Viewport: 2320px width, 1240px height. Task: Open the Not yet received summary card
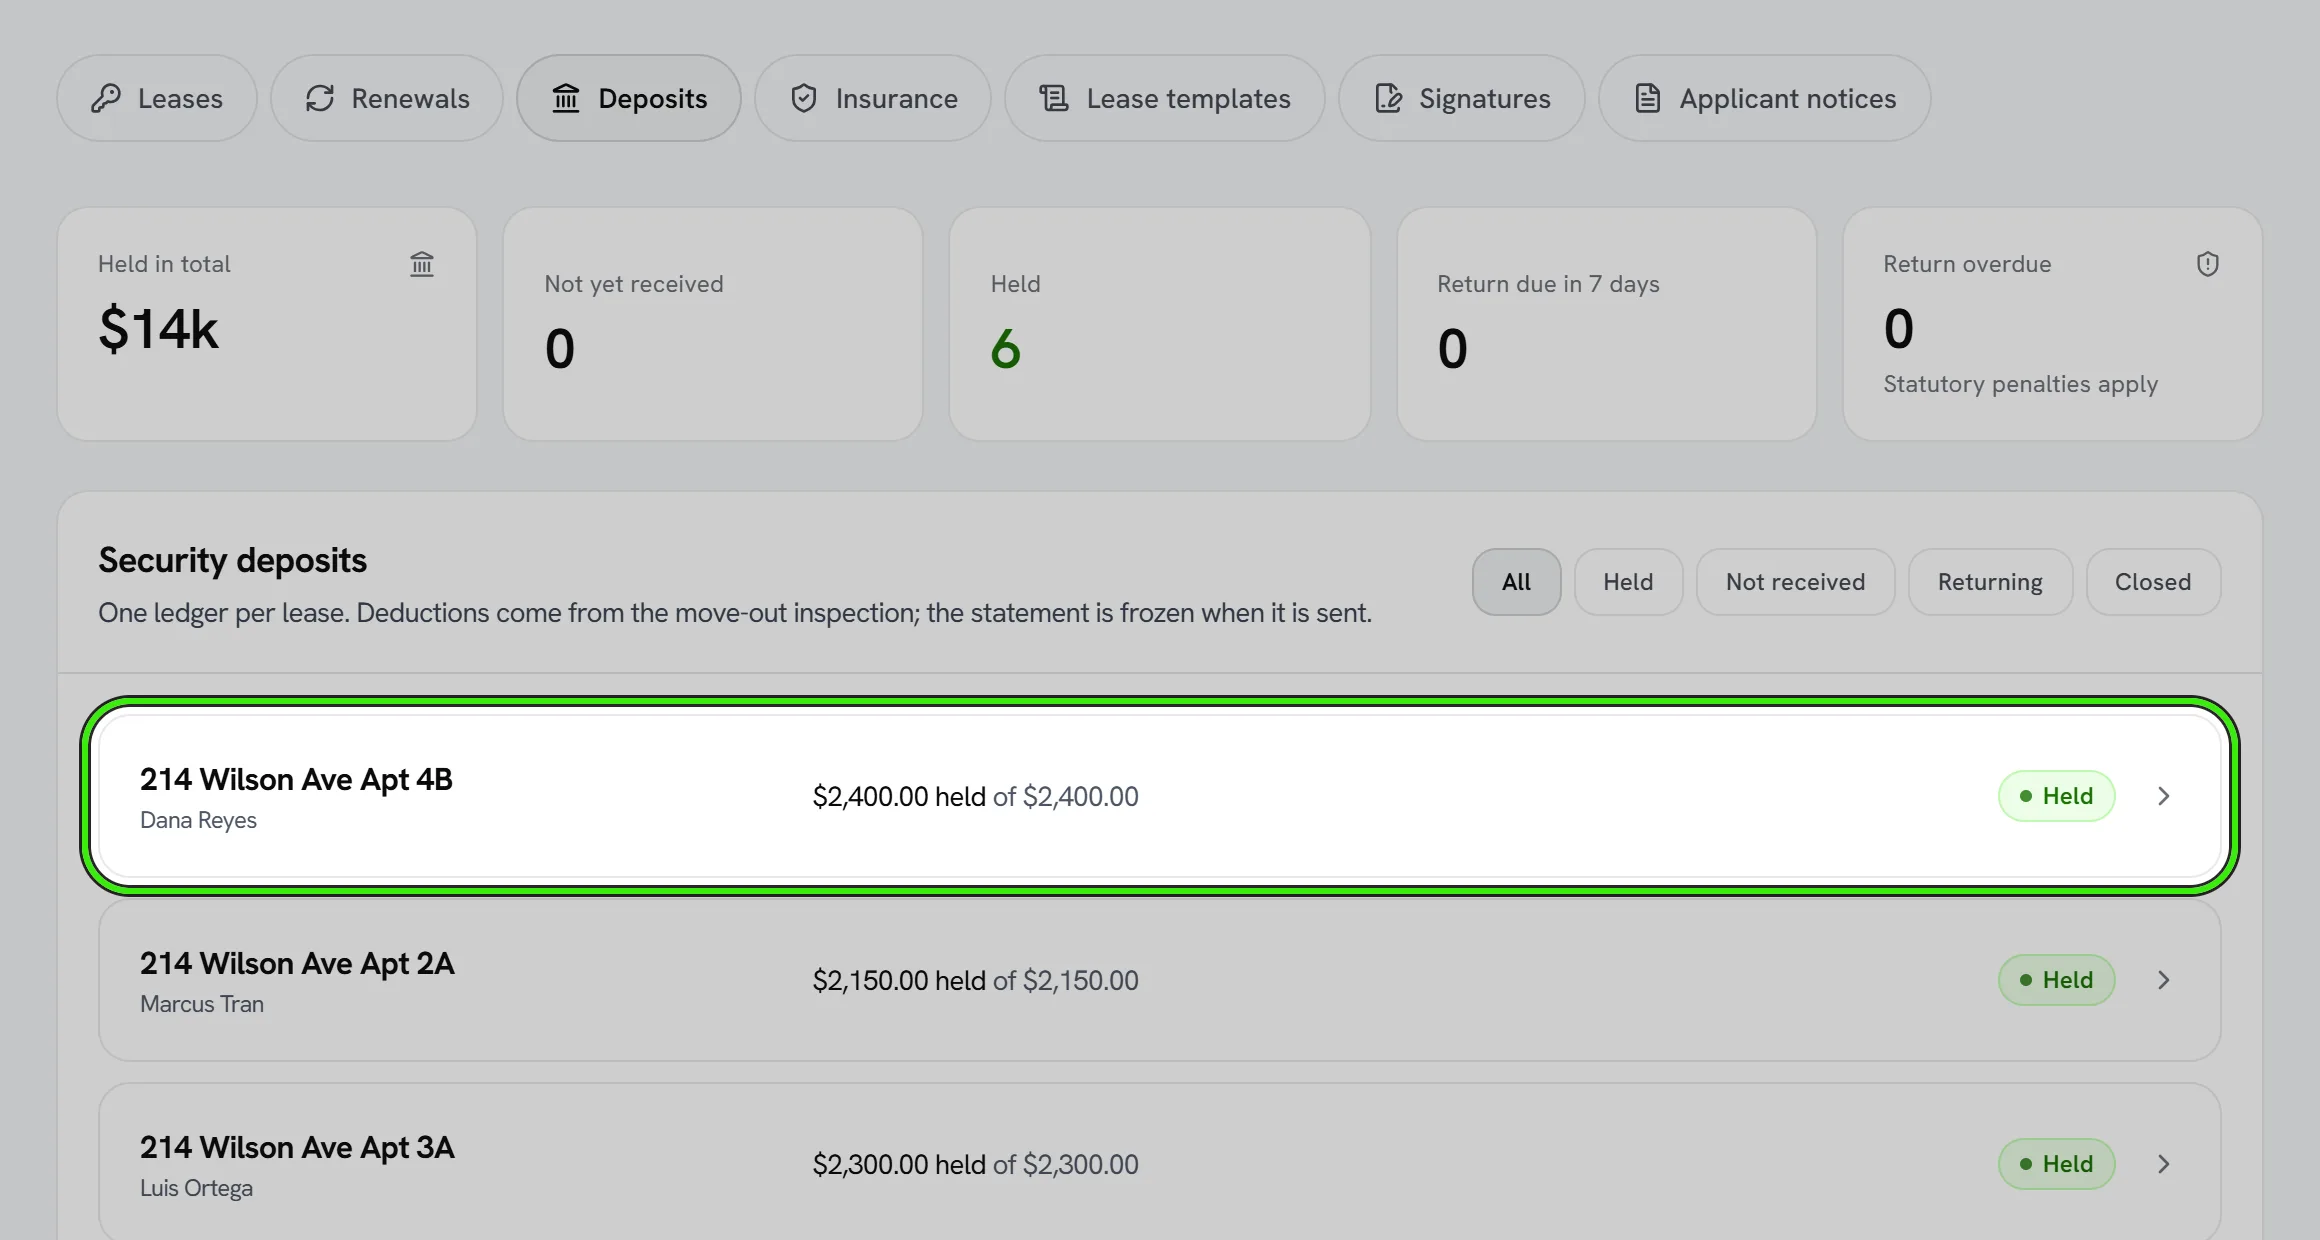(713, 324)
